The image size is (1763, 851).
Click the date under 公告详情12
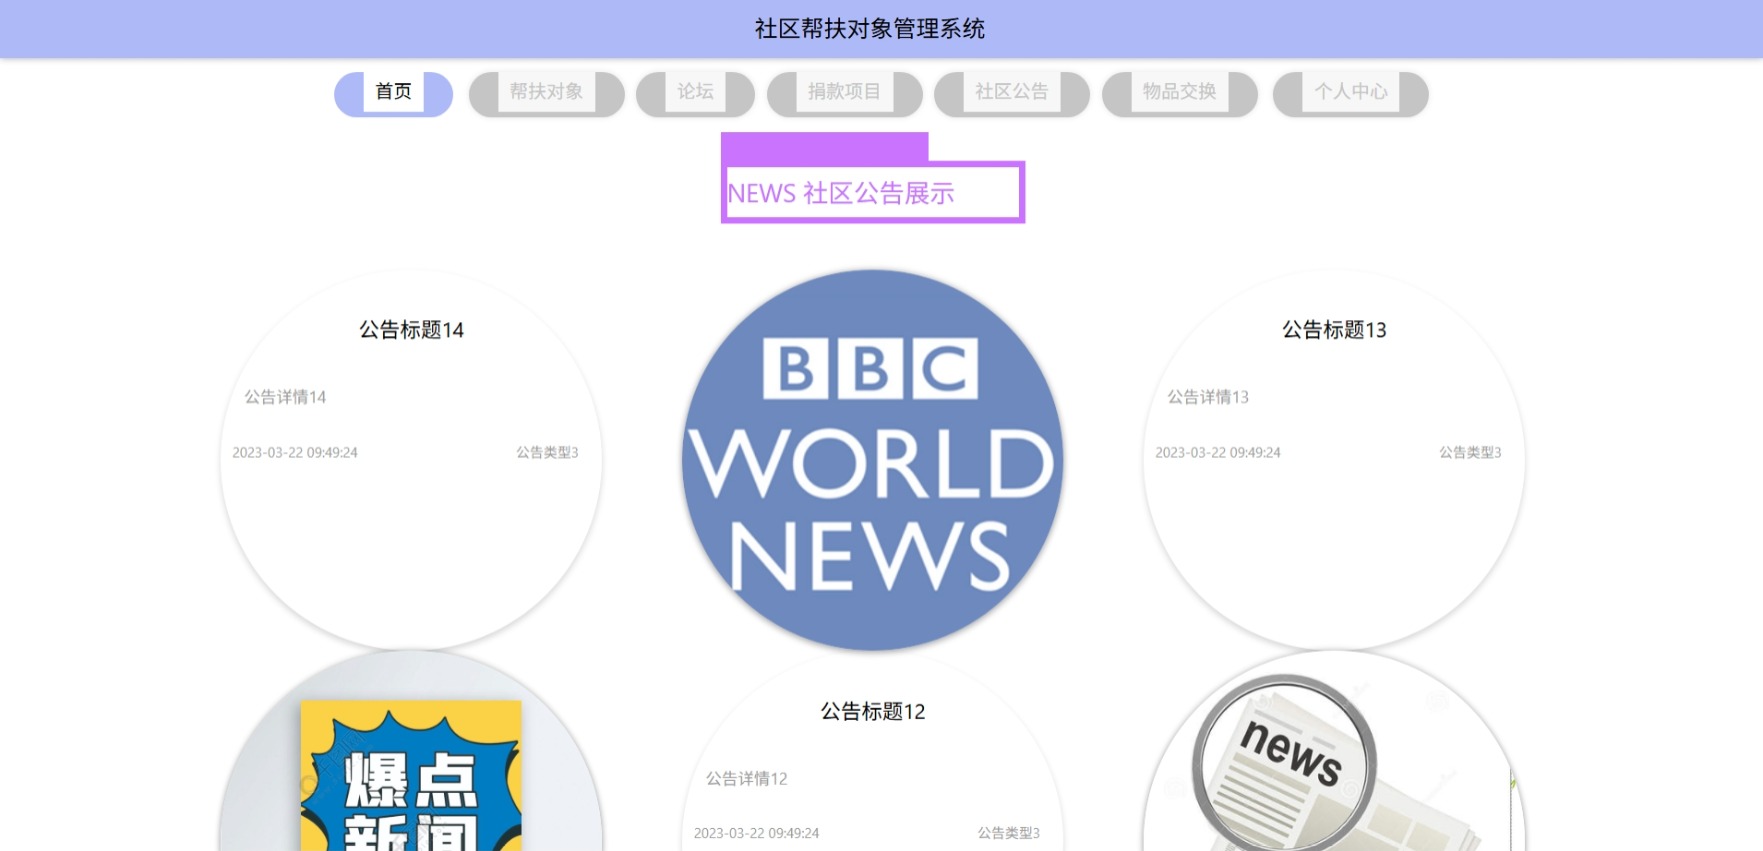click(756, 834)
